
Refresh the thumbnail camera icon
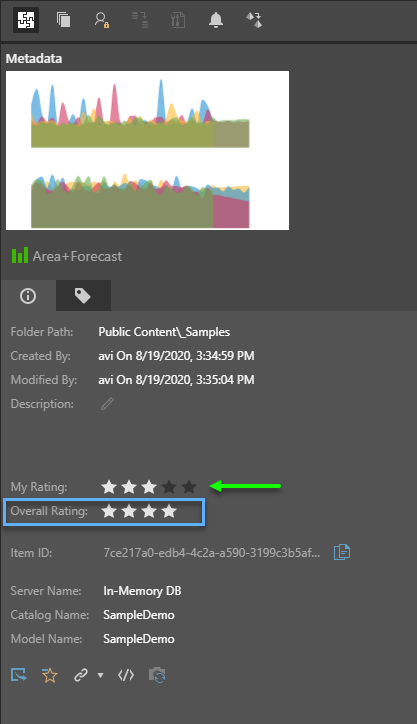click(157, 675)
